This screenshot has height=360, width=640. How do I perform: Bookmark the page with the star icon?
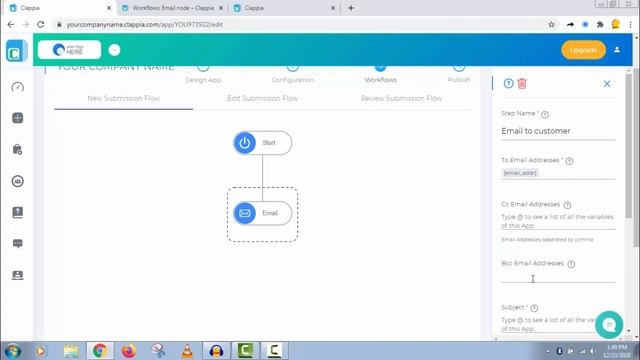[x=551, y=24]
